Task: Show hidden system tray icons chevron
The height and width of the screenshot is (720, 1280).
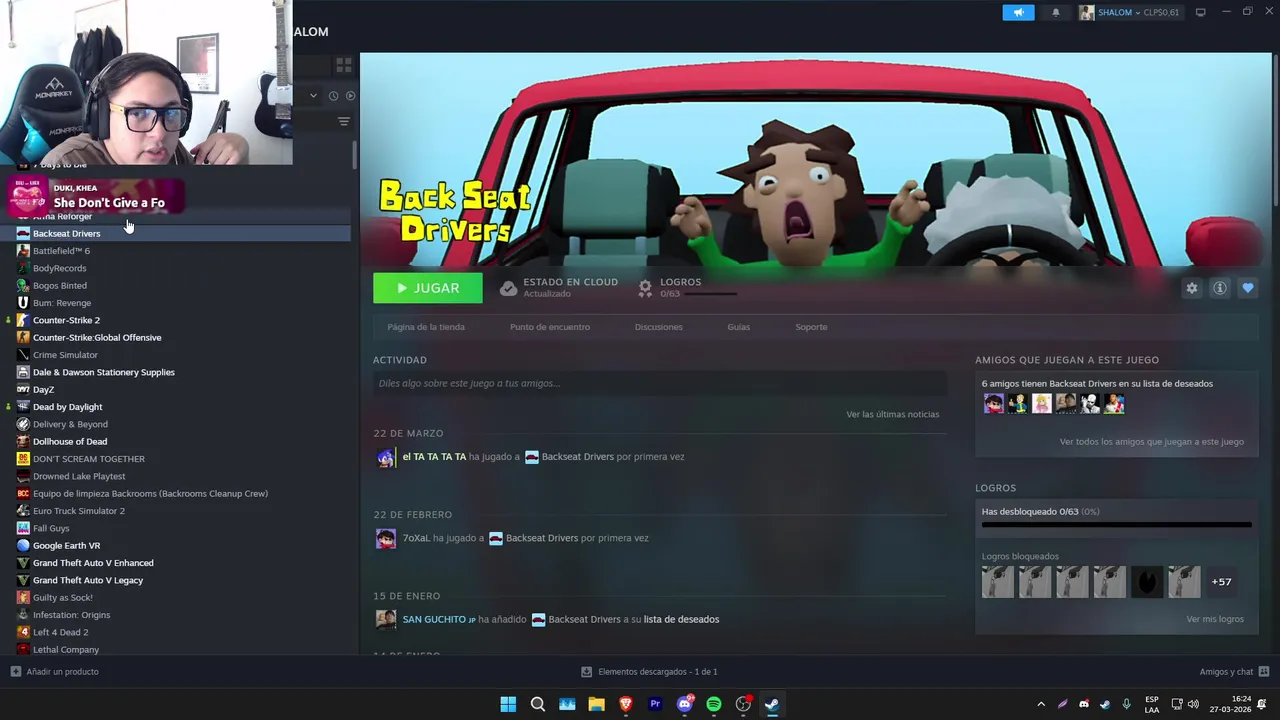Action: [1040, 704]
